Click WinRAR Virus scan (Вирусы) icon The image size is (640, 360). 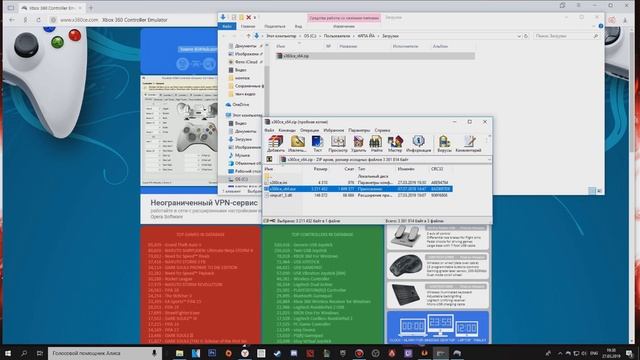click(x=444, y=144)
